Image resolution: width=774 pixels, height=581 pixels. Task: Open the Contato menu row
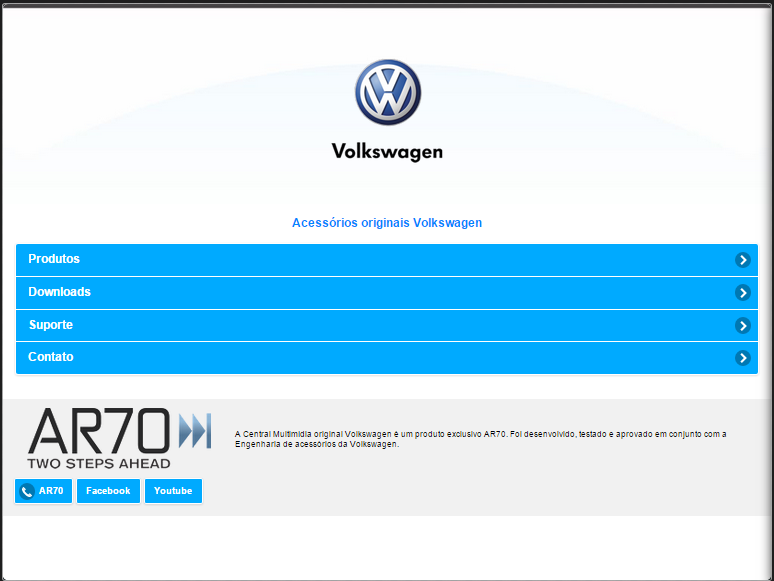(x=387, y=358)
